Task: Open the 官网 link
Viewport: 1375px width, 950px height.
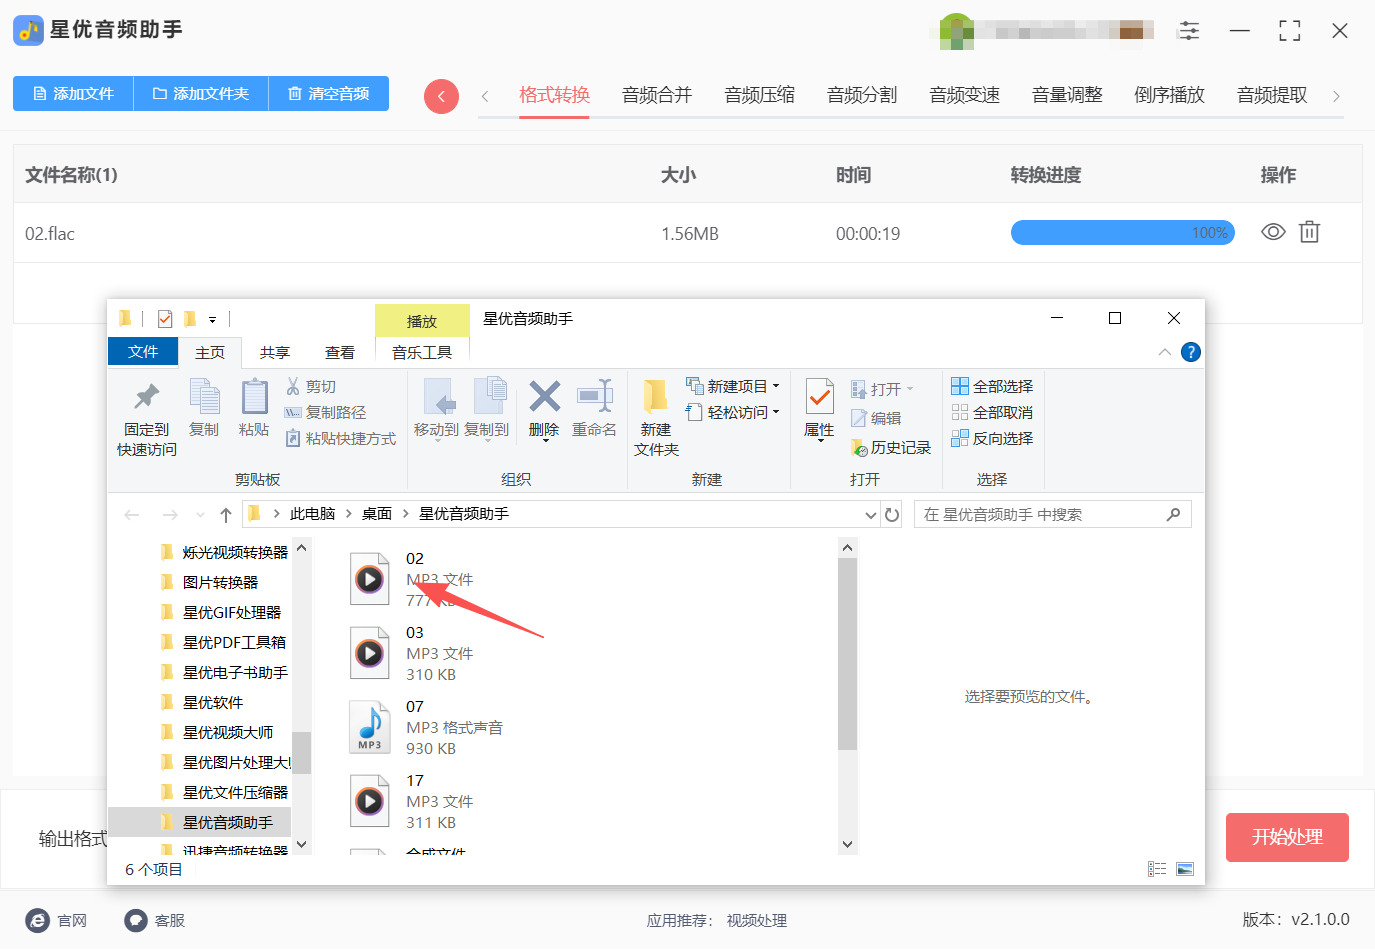Action: (57, 921)
